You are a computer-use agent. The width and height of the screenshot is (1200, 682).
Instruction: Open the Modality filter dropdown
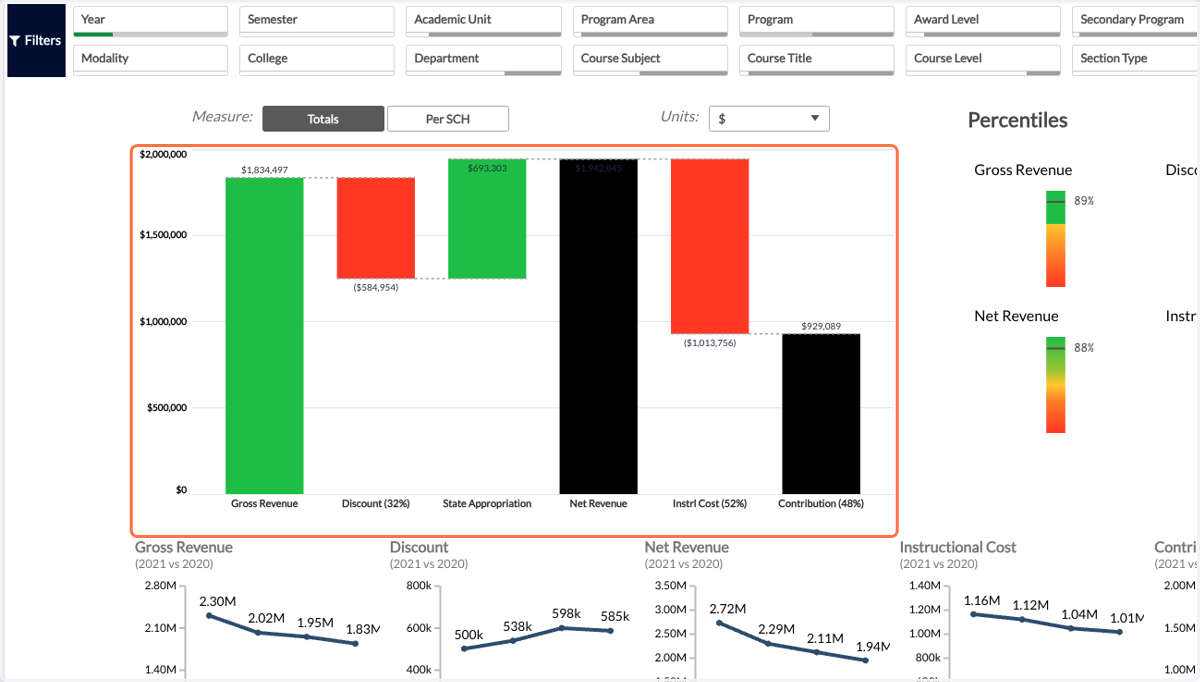tap(150, 59)
